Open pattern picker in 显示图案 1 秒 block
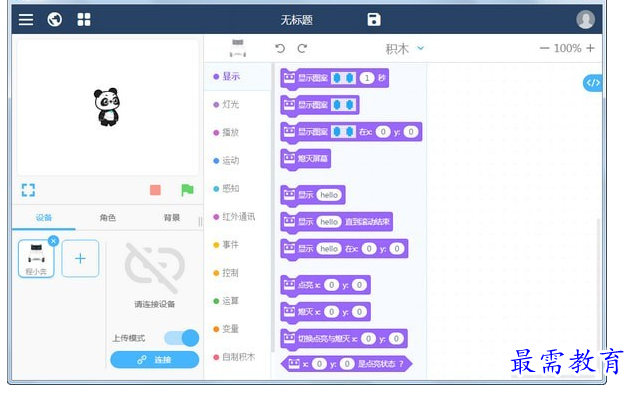 (x=343, y=78)
